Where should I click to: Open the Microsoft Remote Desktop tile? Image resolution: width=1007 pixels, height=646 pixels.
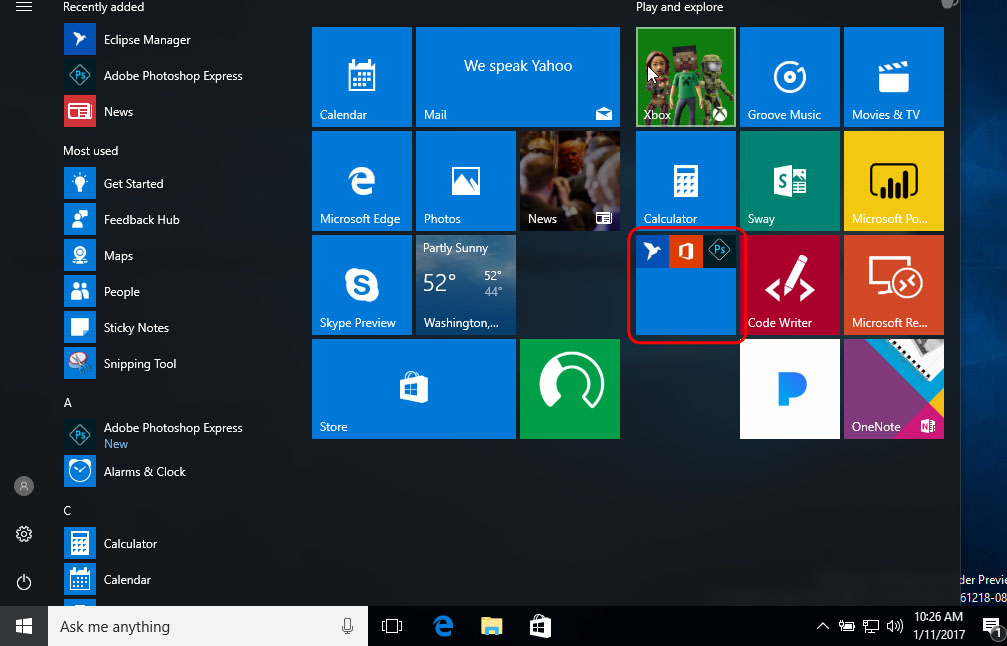point(894,285)
